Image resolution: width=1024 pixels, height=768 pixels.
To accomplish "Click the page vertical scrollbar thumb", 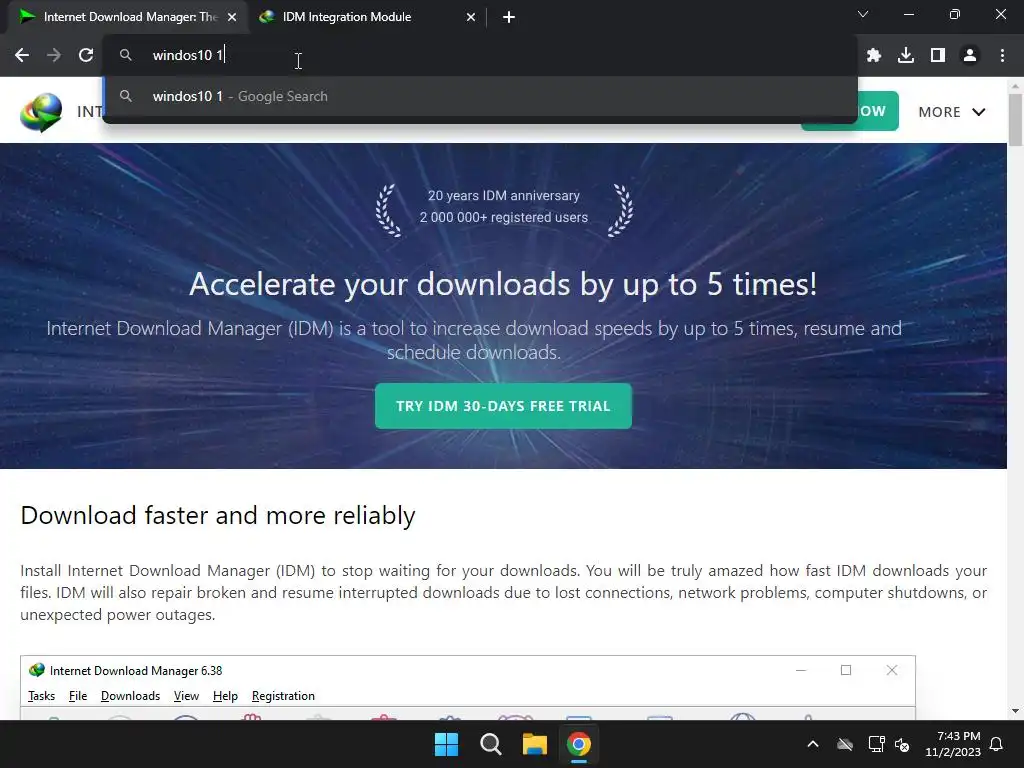I will point(1016,120).
